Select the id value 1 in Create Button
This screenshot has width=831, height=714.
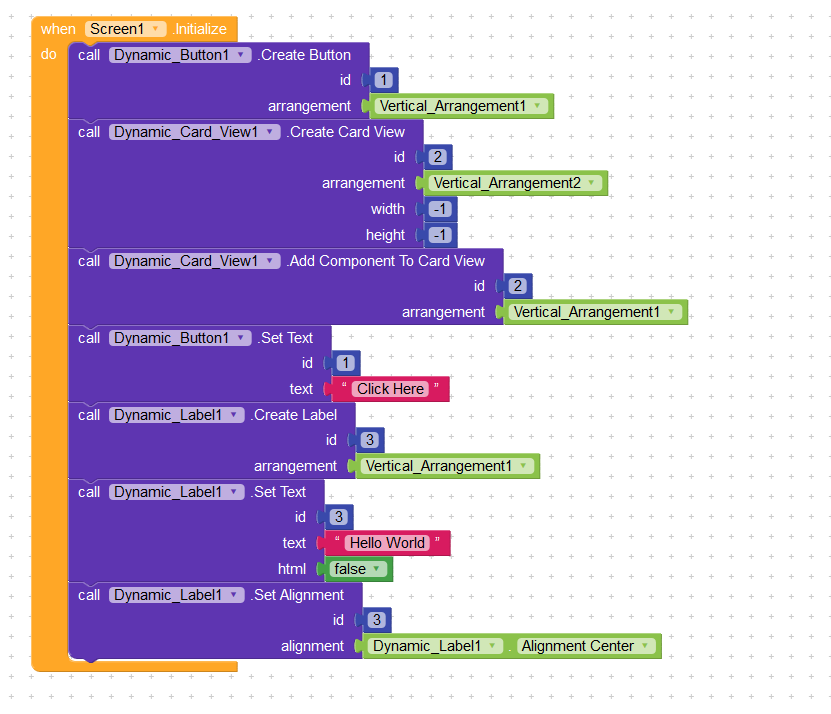(384, 81)
